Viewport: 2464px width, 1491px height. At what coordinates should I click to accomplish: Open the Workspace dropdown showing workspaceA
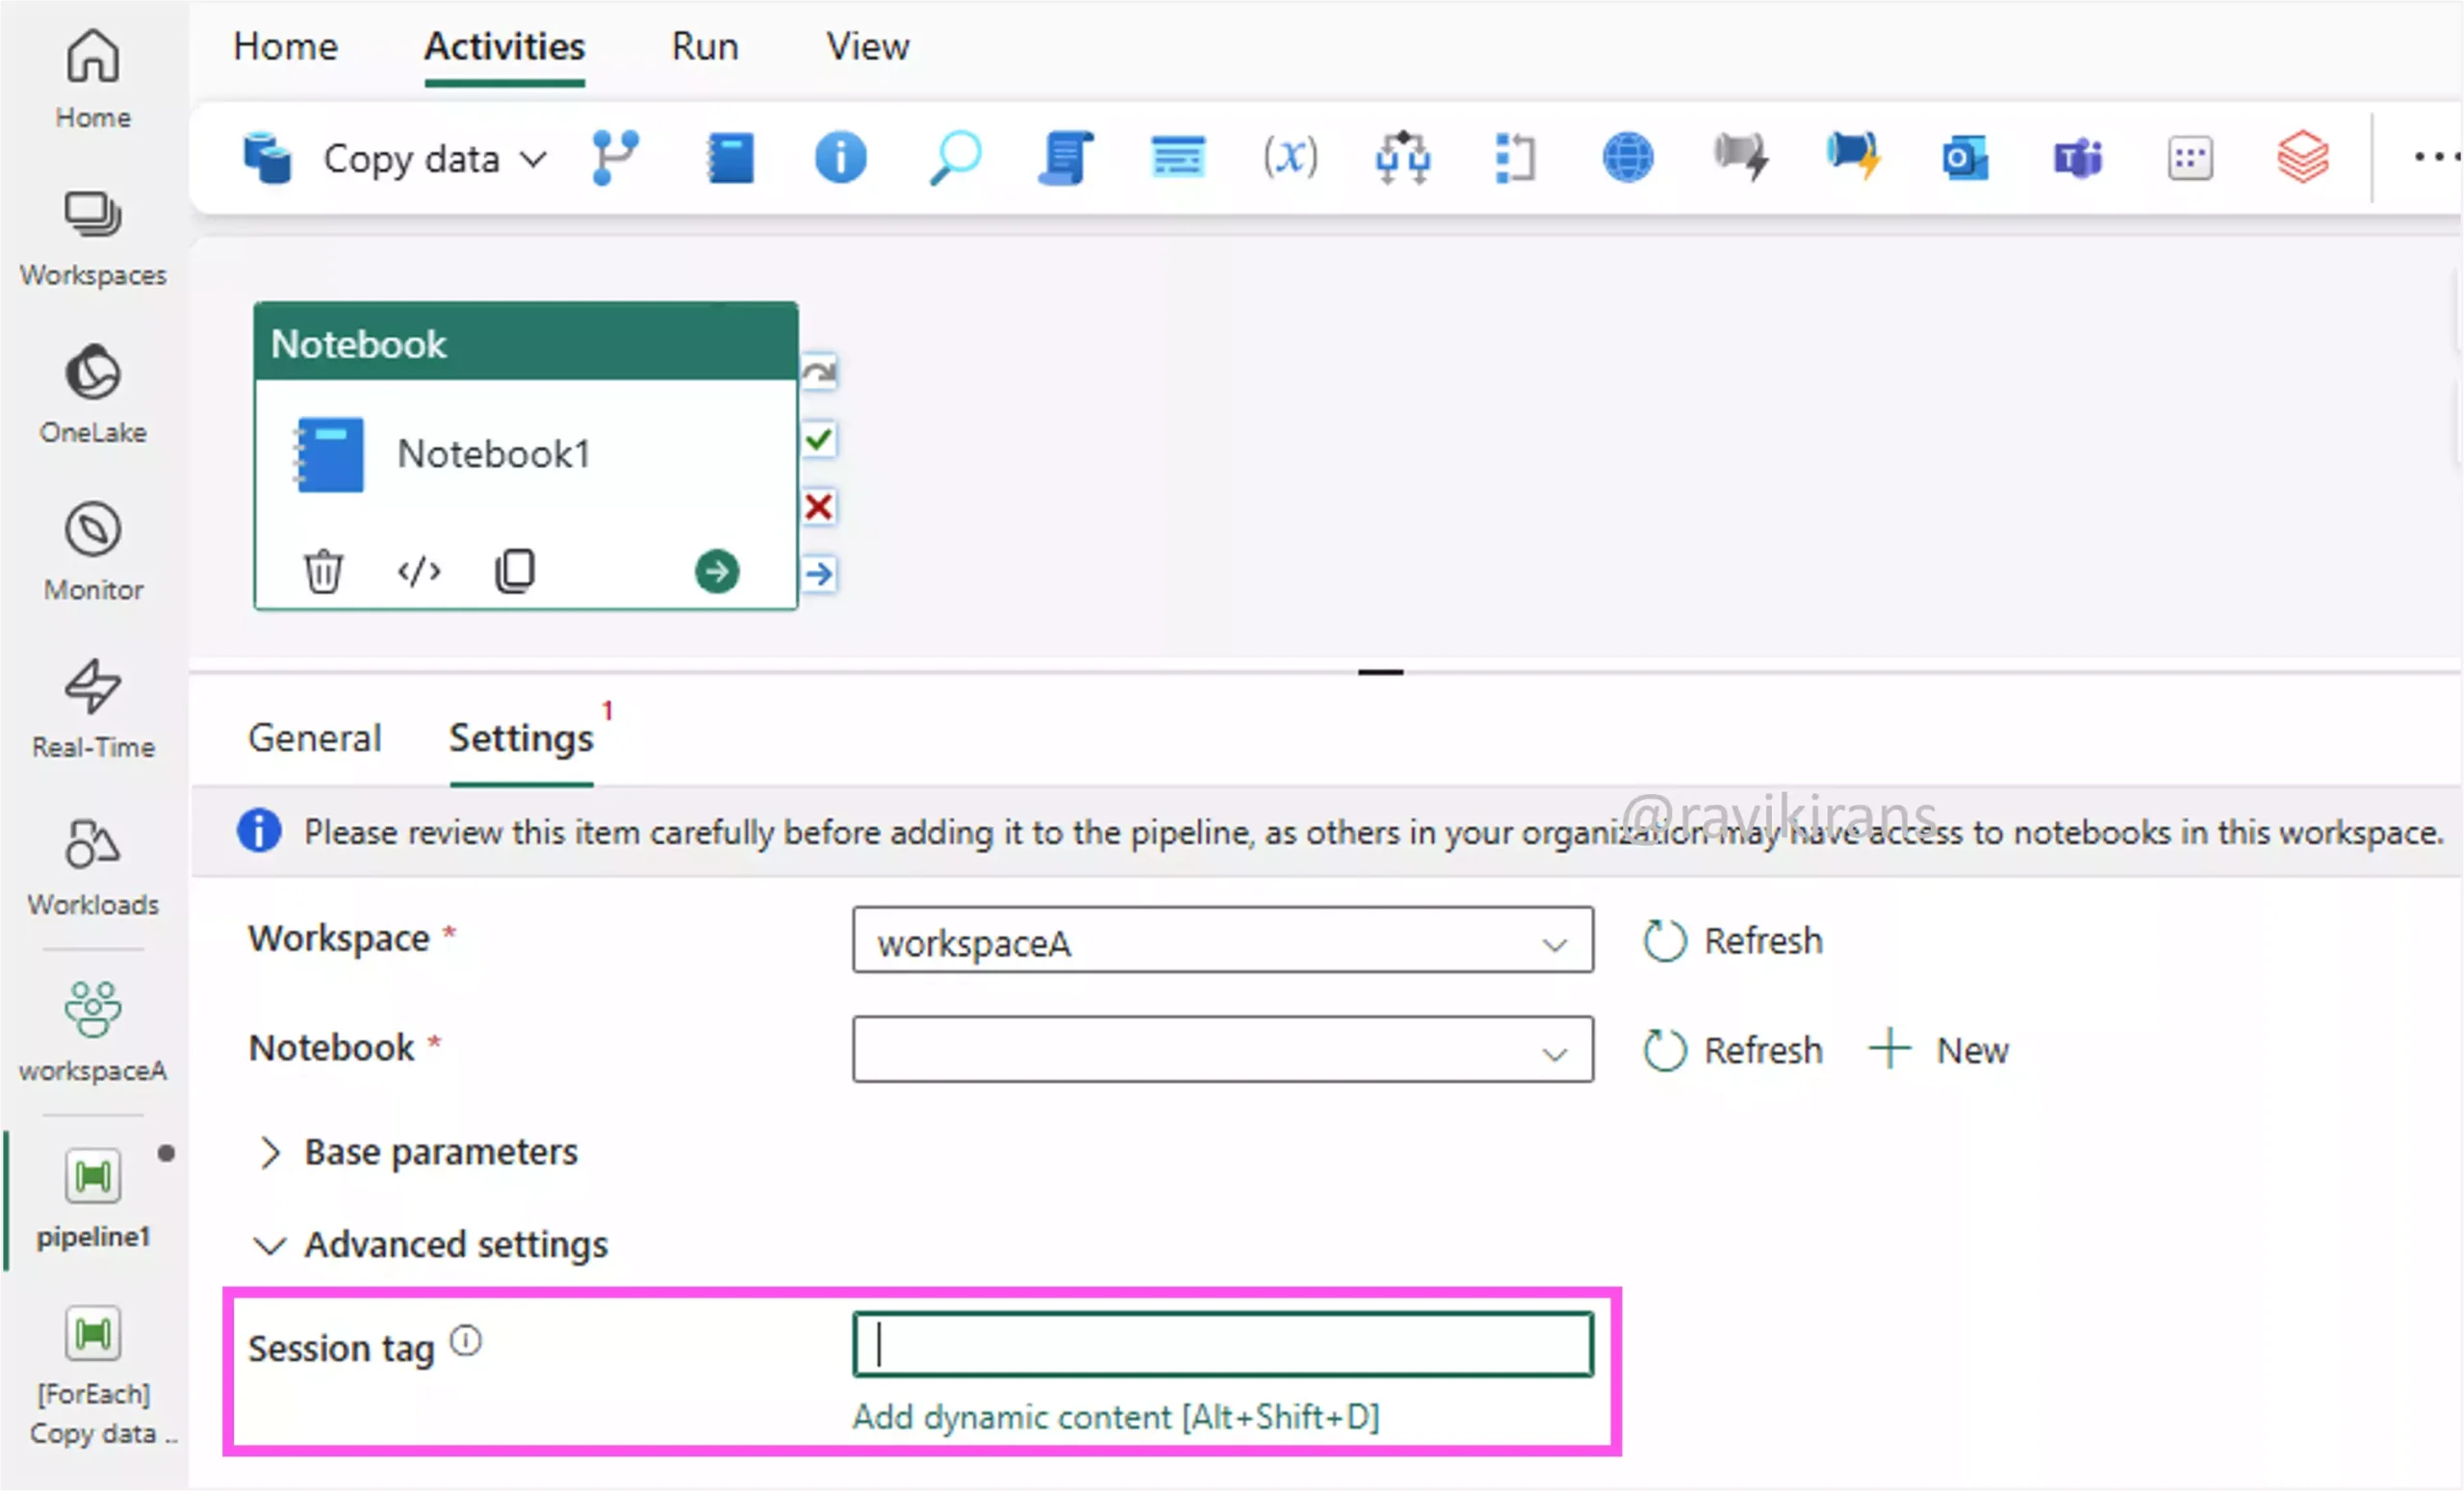[1222, 941]
